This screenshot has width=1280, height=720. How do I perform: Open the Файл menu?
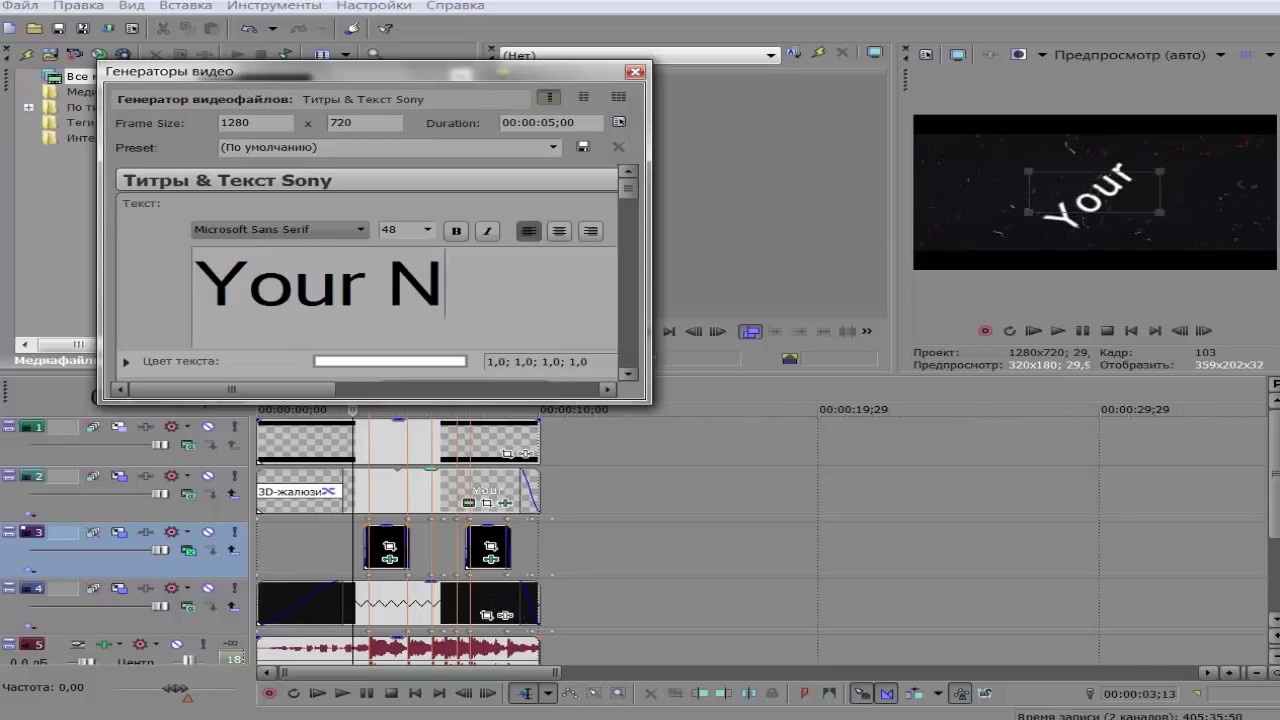[x=20, y=6]
